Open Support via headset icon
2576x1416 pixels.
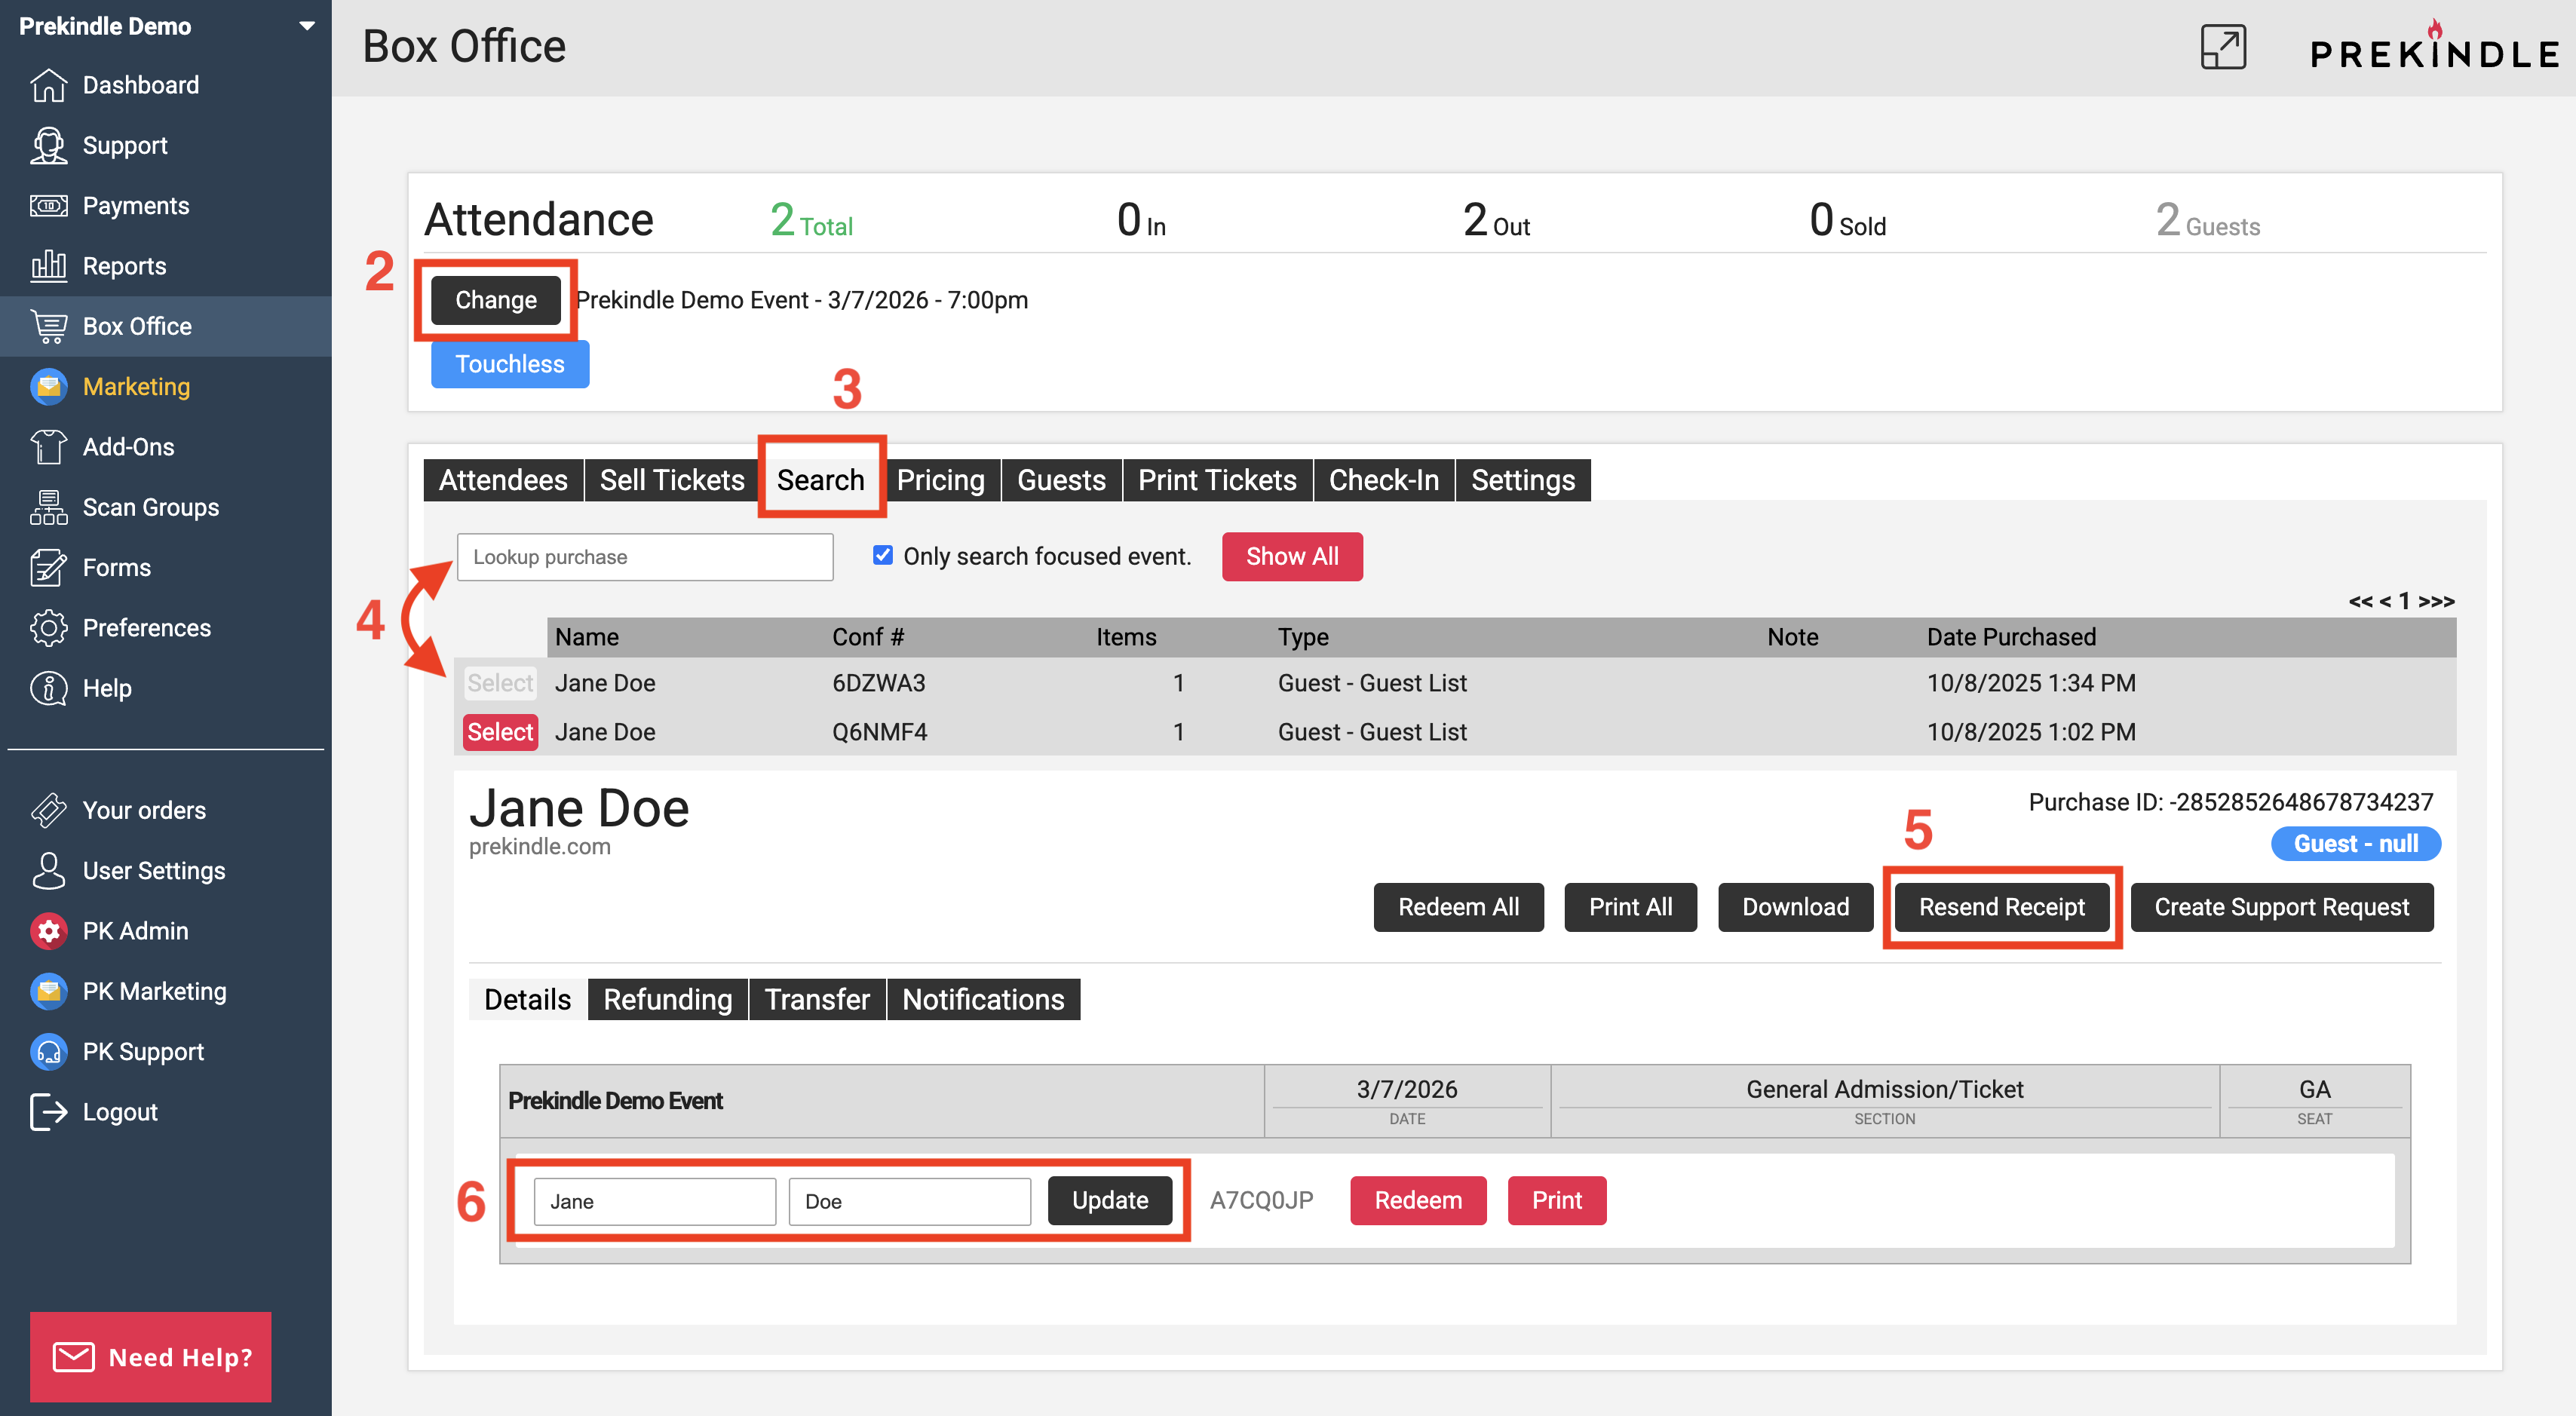[x=48, y=146]
